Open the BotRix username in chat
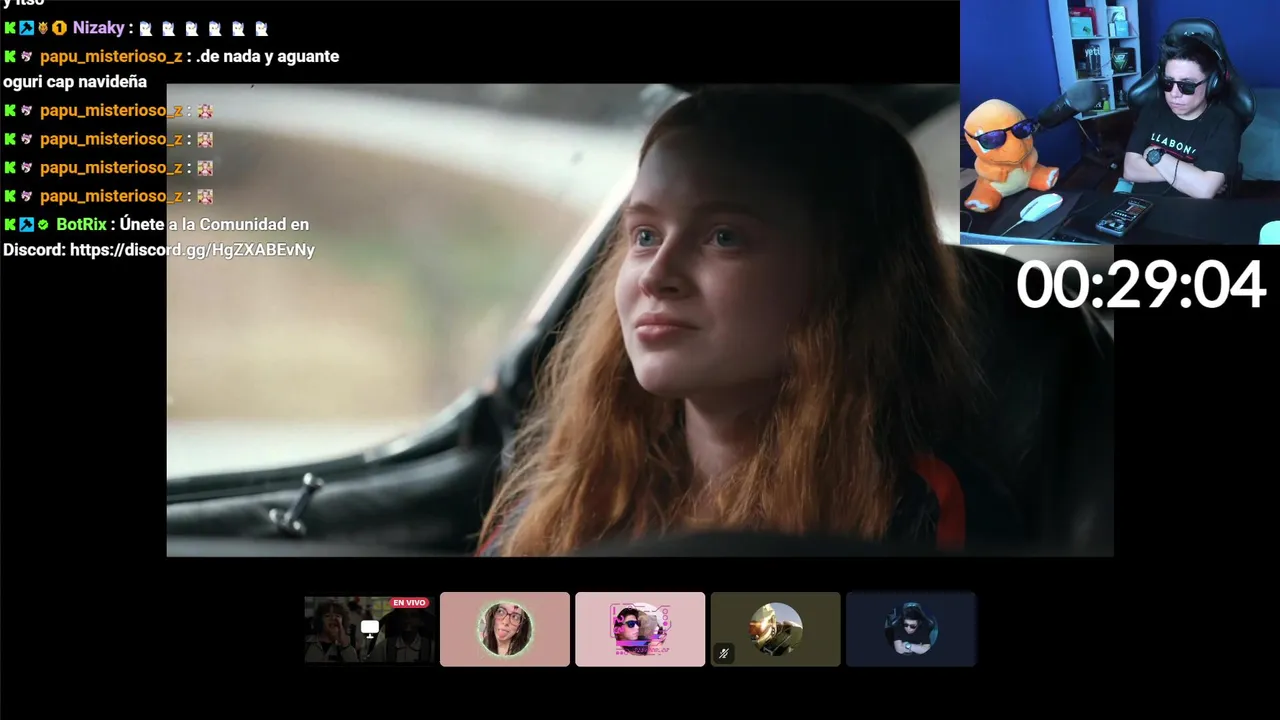This screenshot has height=720, width=1280. pos(81,224)
